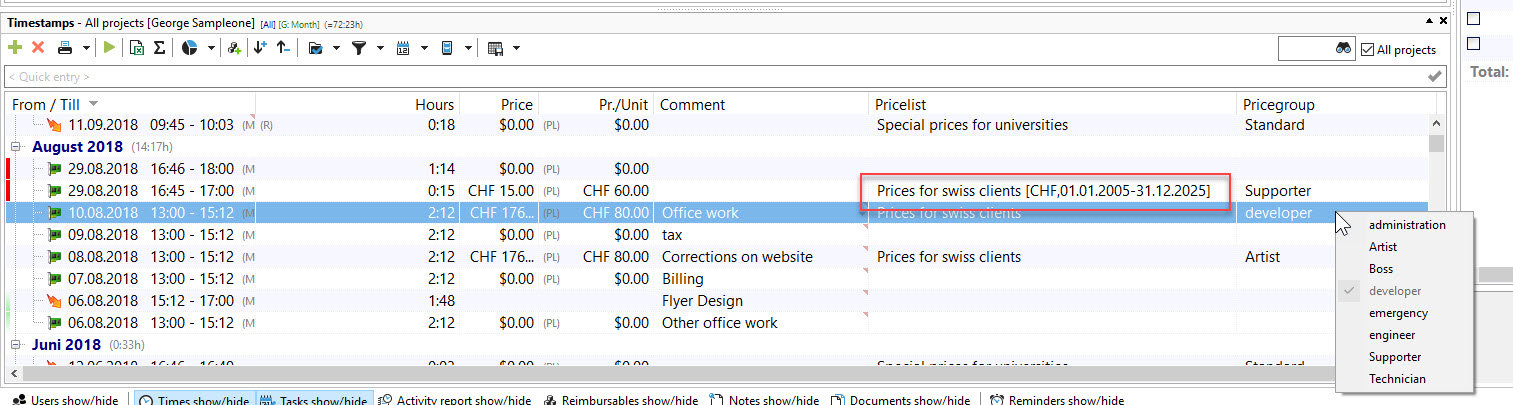
Task: Choose Technician in the pricegroup list
Action: (x=1397, y=379)
